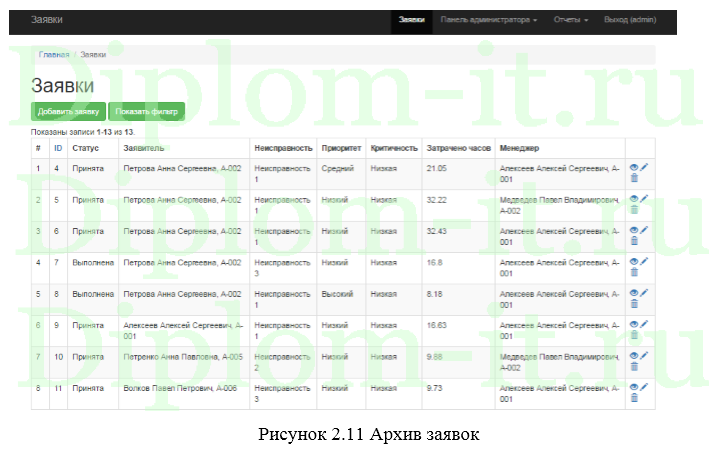Click the trash icon in the ID 4 row

(634, 178)
